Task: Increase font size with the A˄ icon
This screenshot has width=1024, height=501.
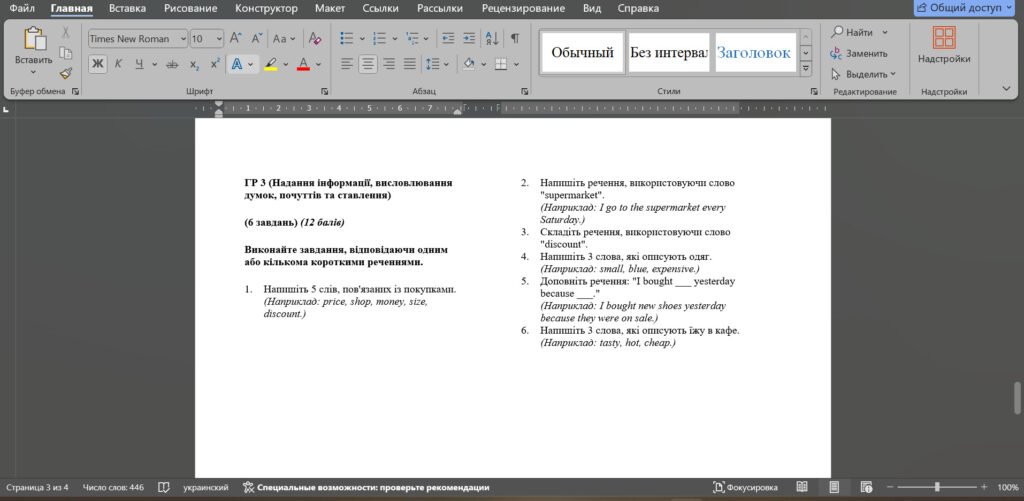Action: tap(236, 39)
